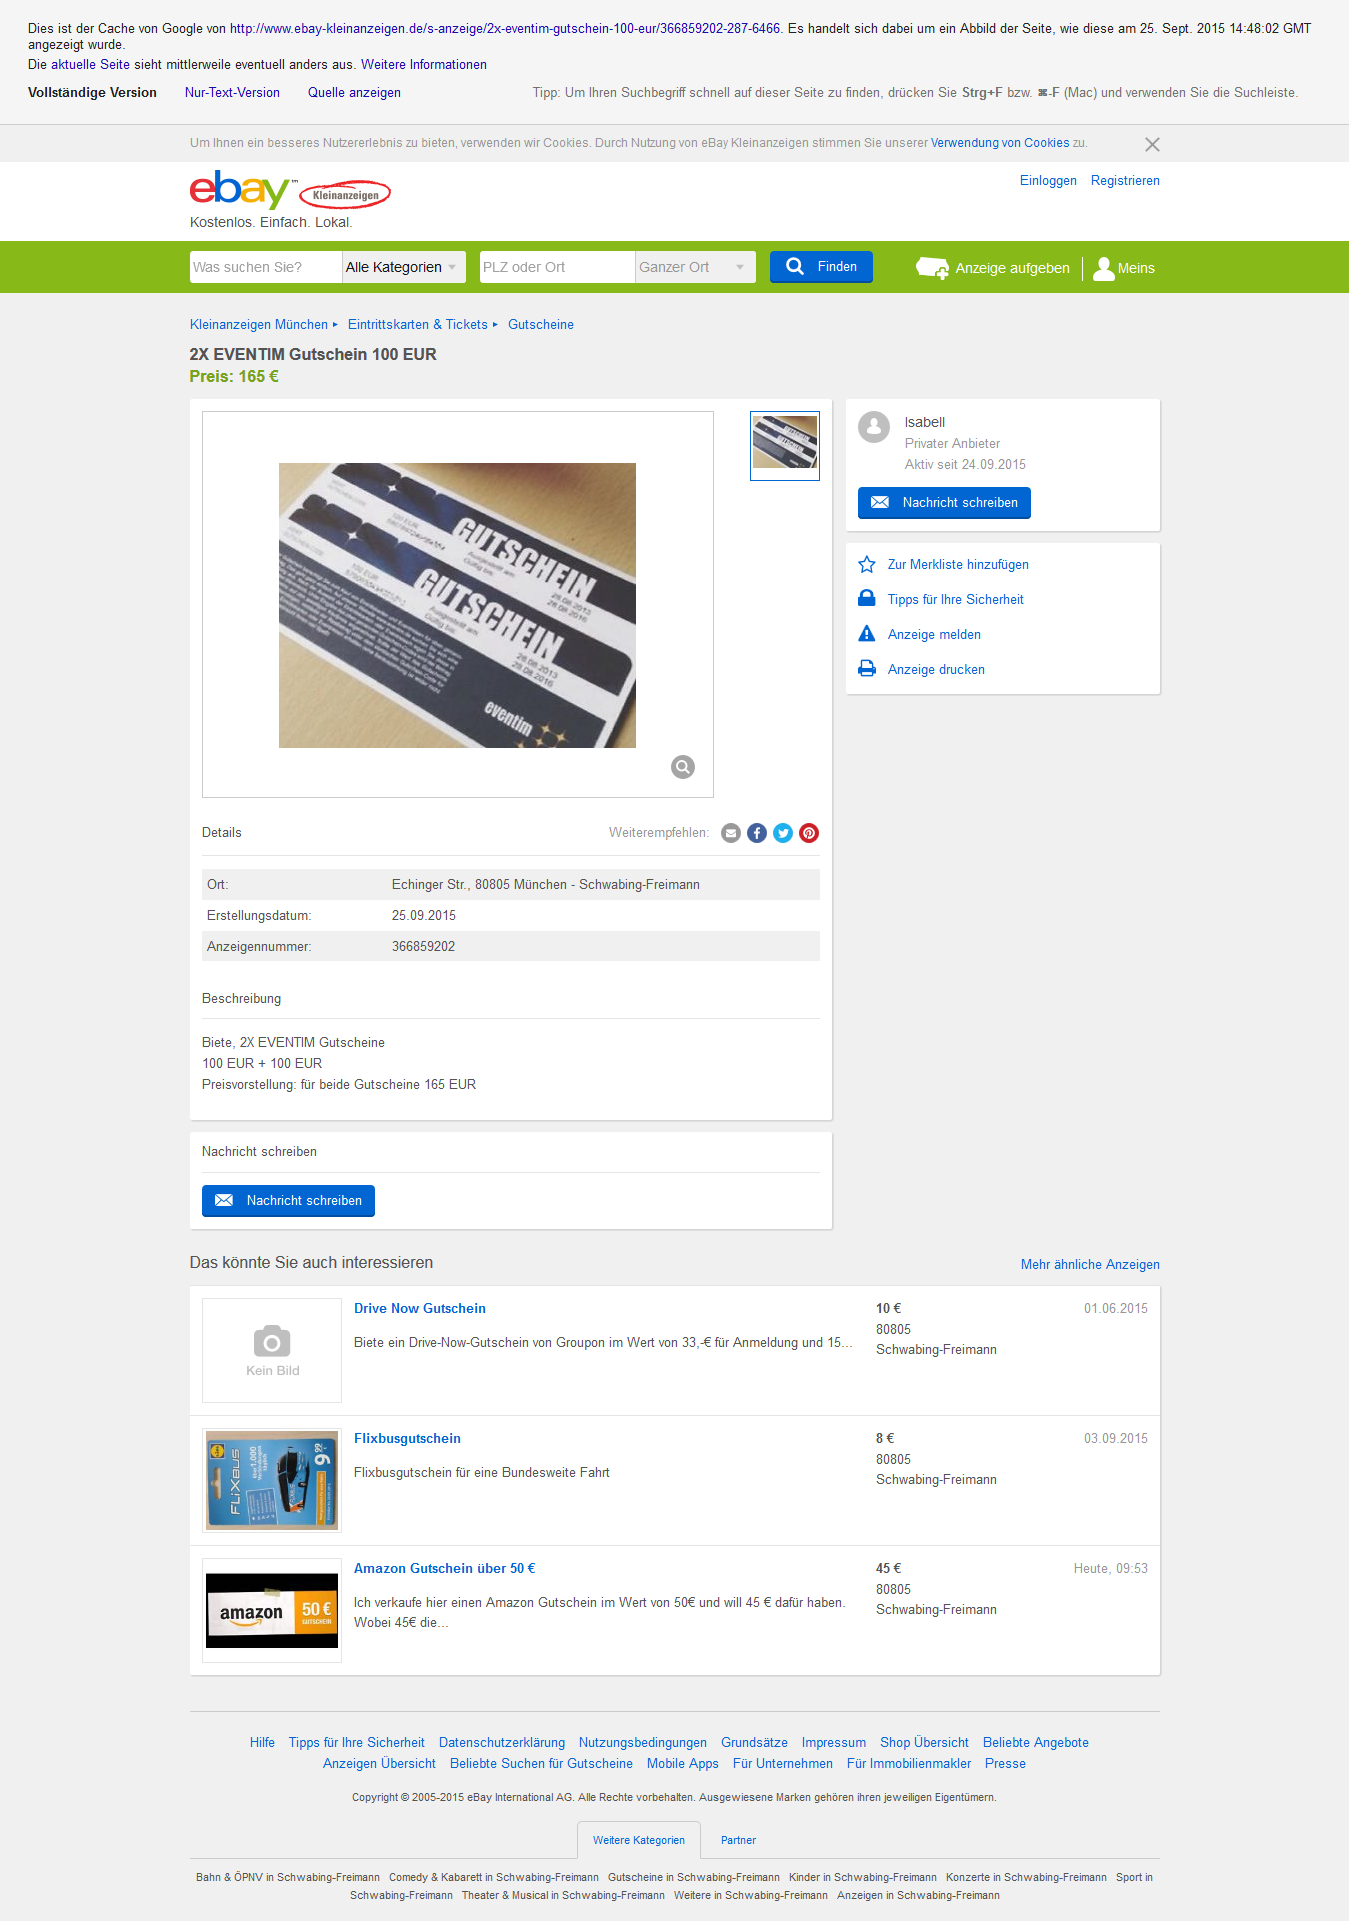The image size is (1349, 1921).
Task: Go to Kleinanzeigen München breadcrumb
Action: (259, 325)
